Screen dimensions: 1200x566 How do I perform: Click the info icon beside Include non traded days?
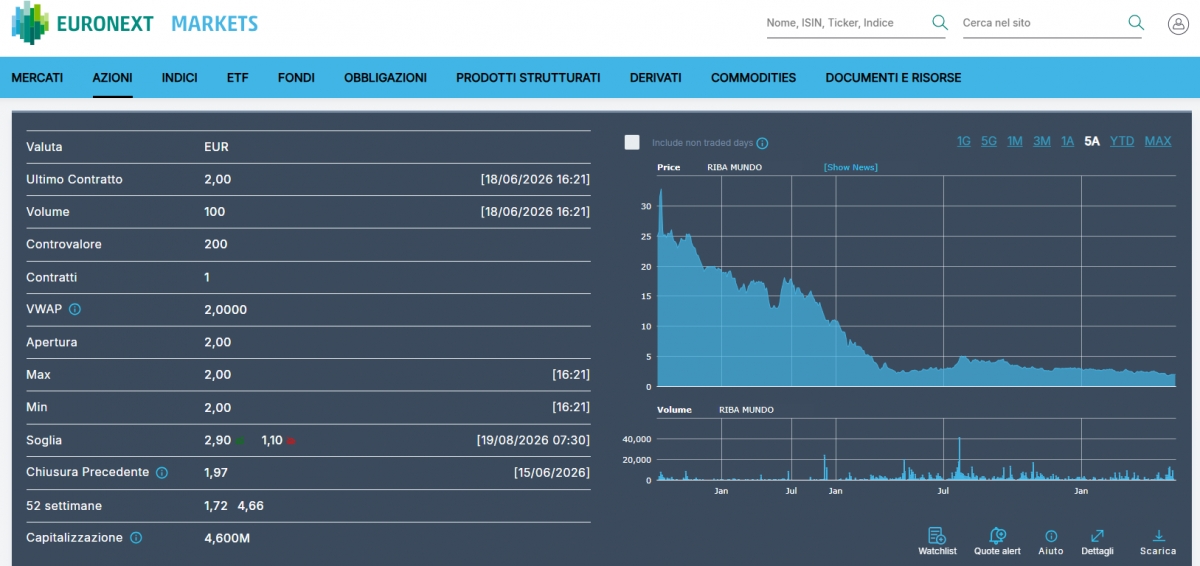click(762, 143)
